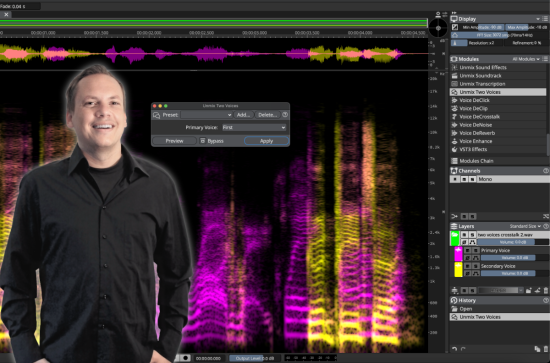Image resolution: width=550 pixels, height=363 pixels.
Task: Click the undo arrow in History panel
Action: click(455, 349)
